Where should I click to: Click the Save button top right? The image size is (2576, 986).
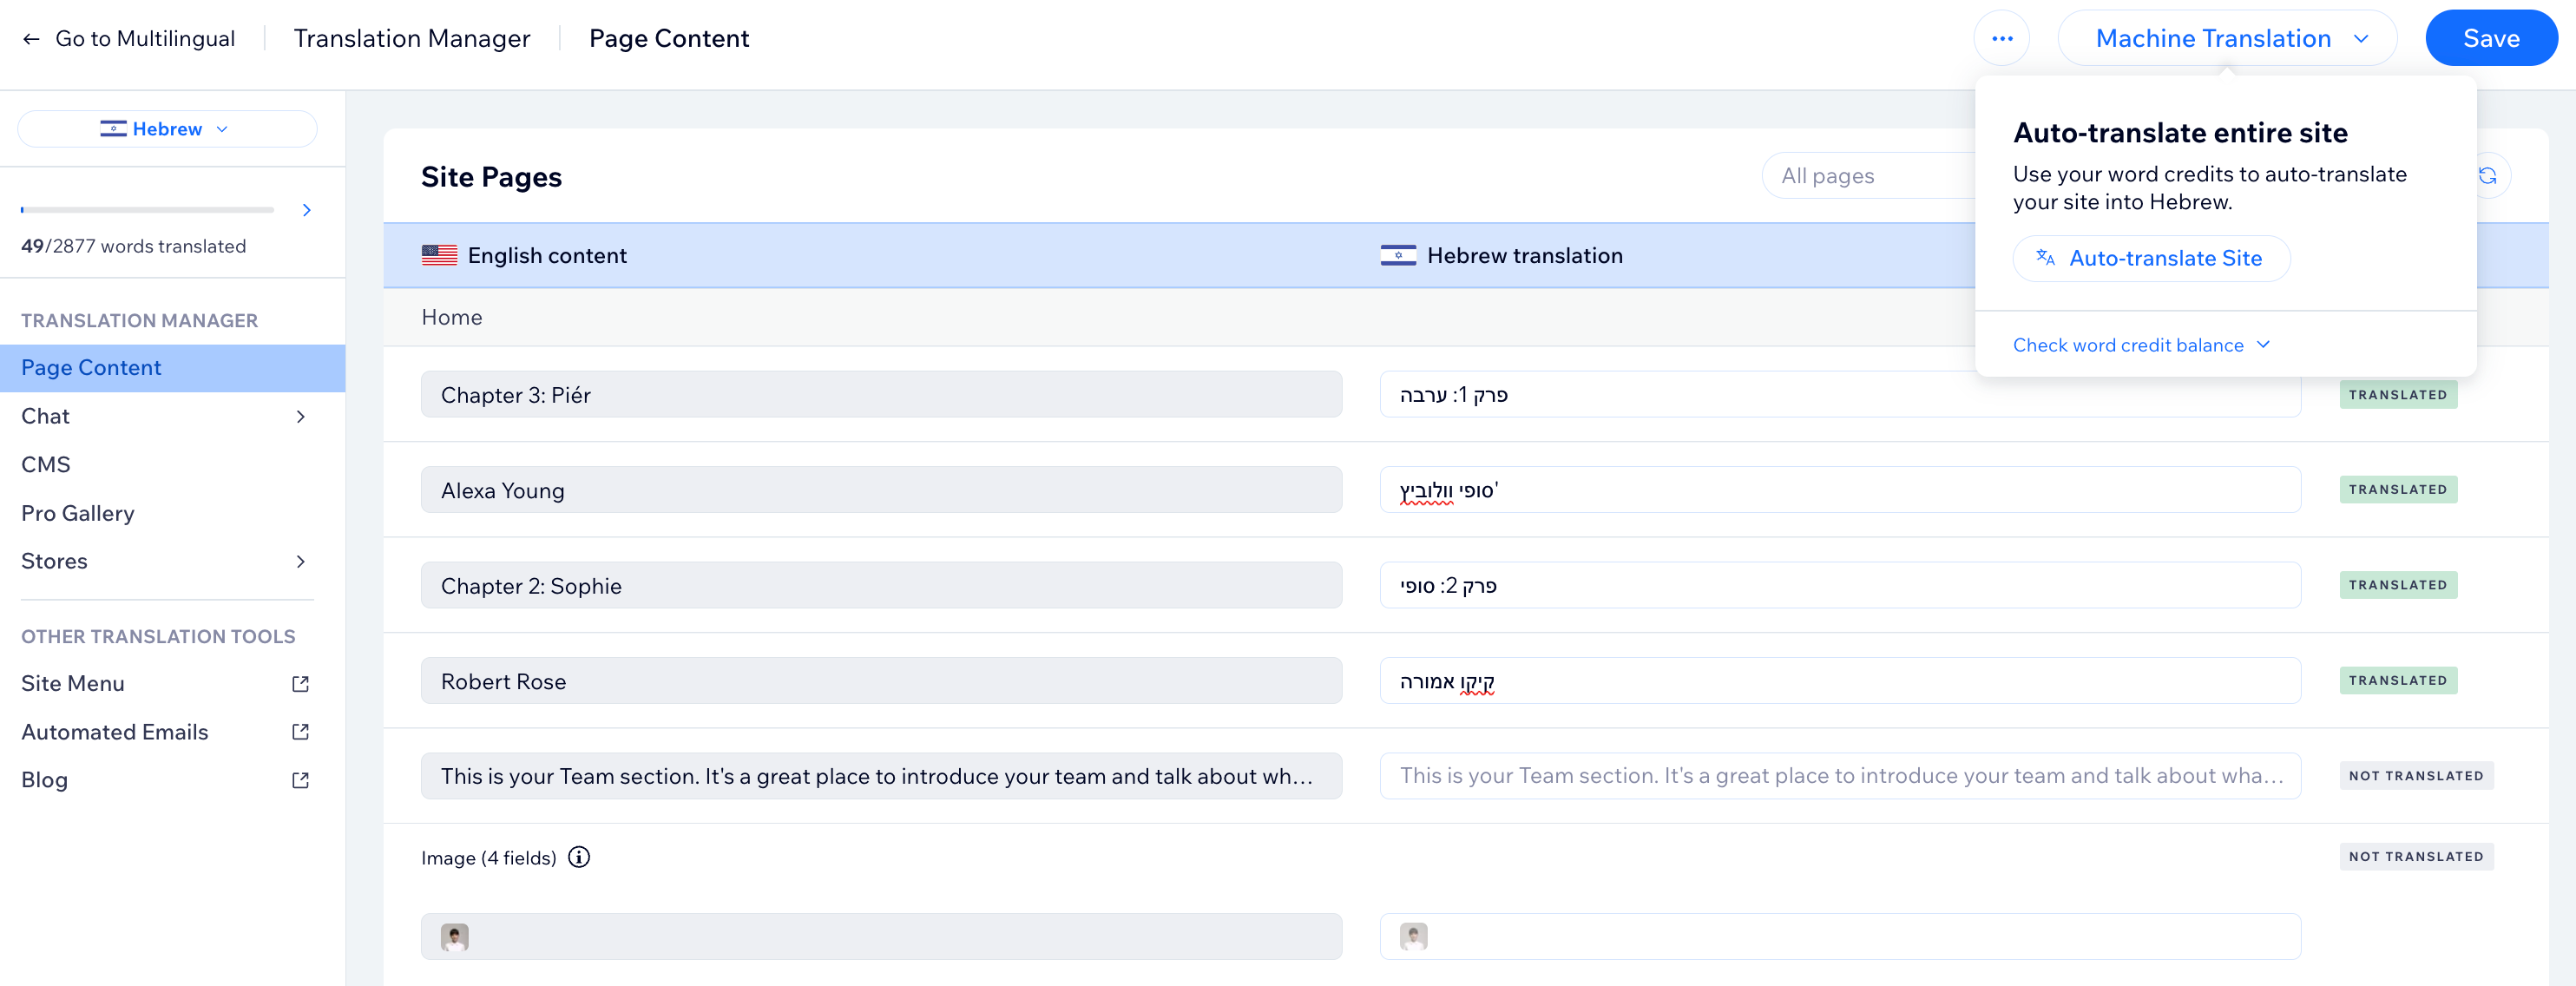click(x=2491, y=38)
